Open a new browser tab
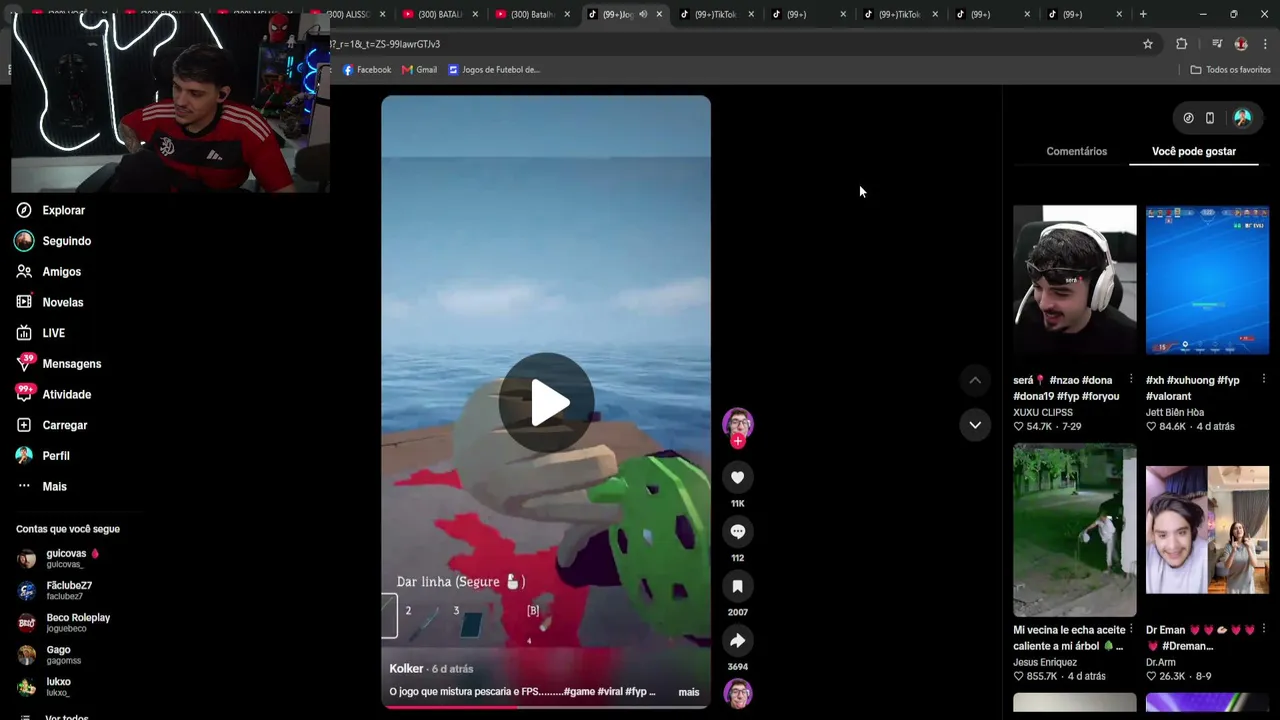This screenshot has width=1280, height=720. click(1143, 14)
